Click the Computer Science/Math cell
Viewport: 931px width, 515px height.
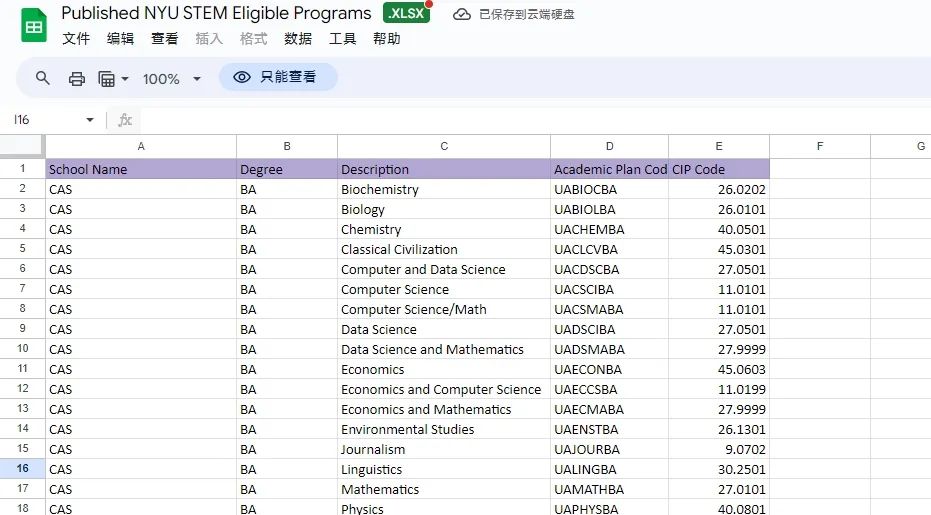tap(444, 309)
